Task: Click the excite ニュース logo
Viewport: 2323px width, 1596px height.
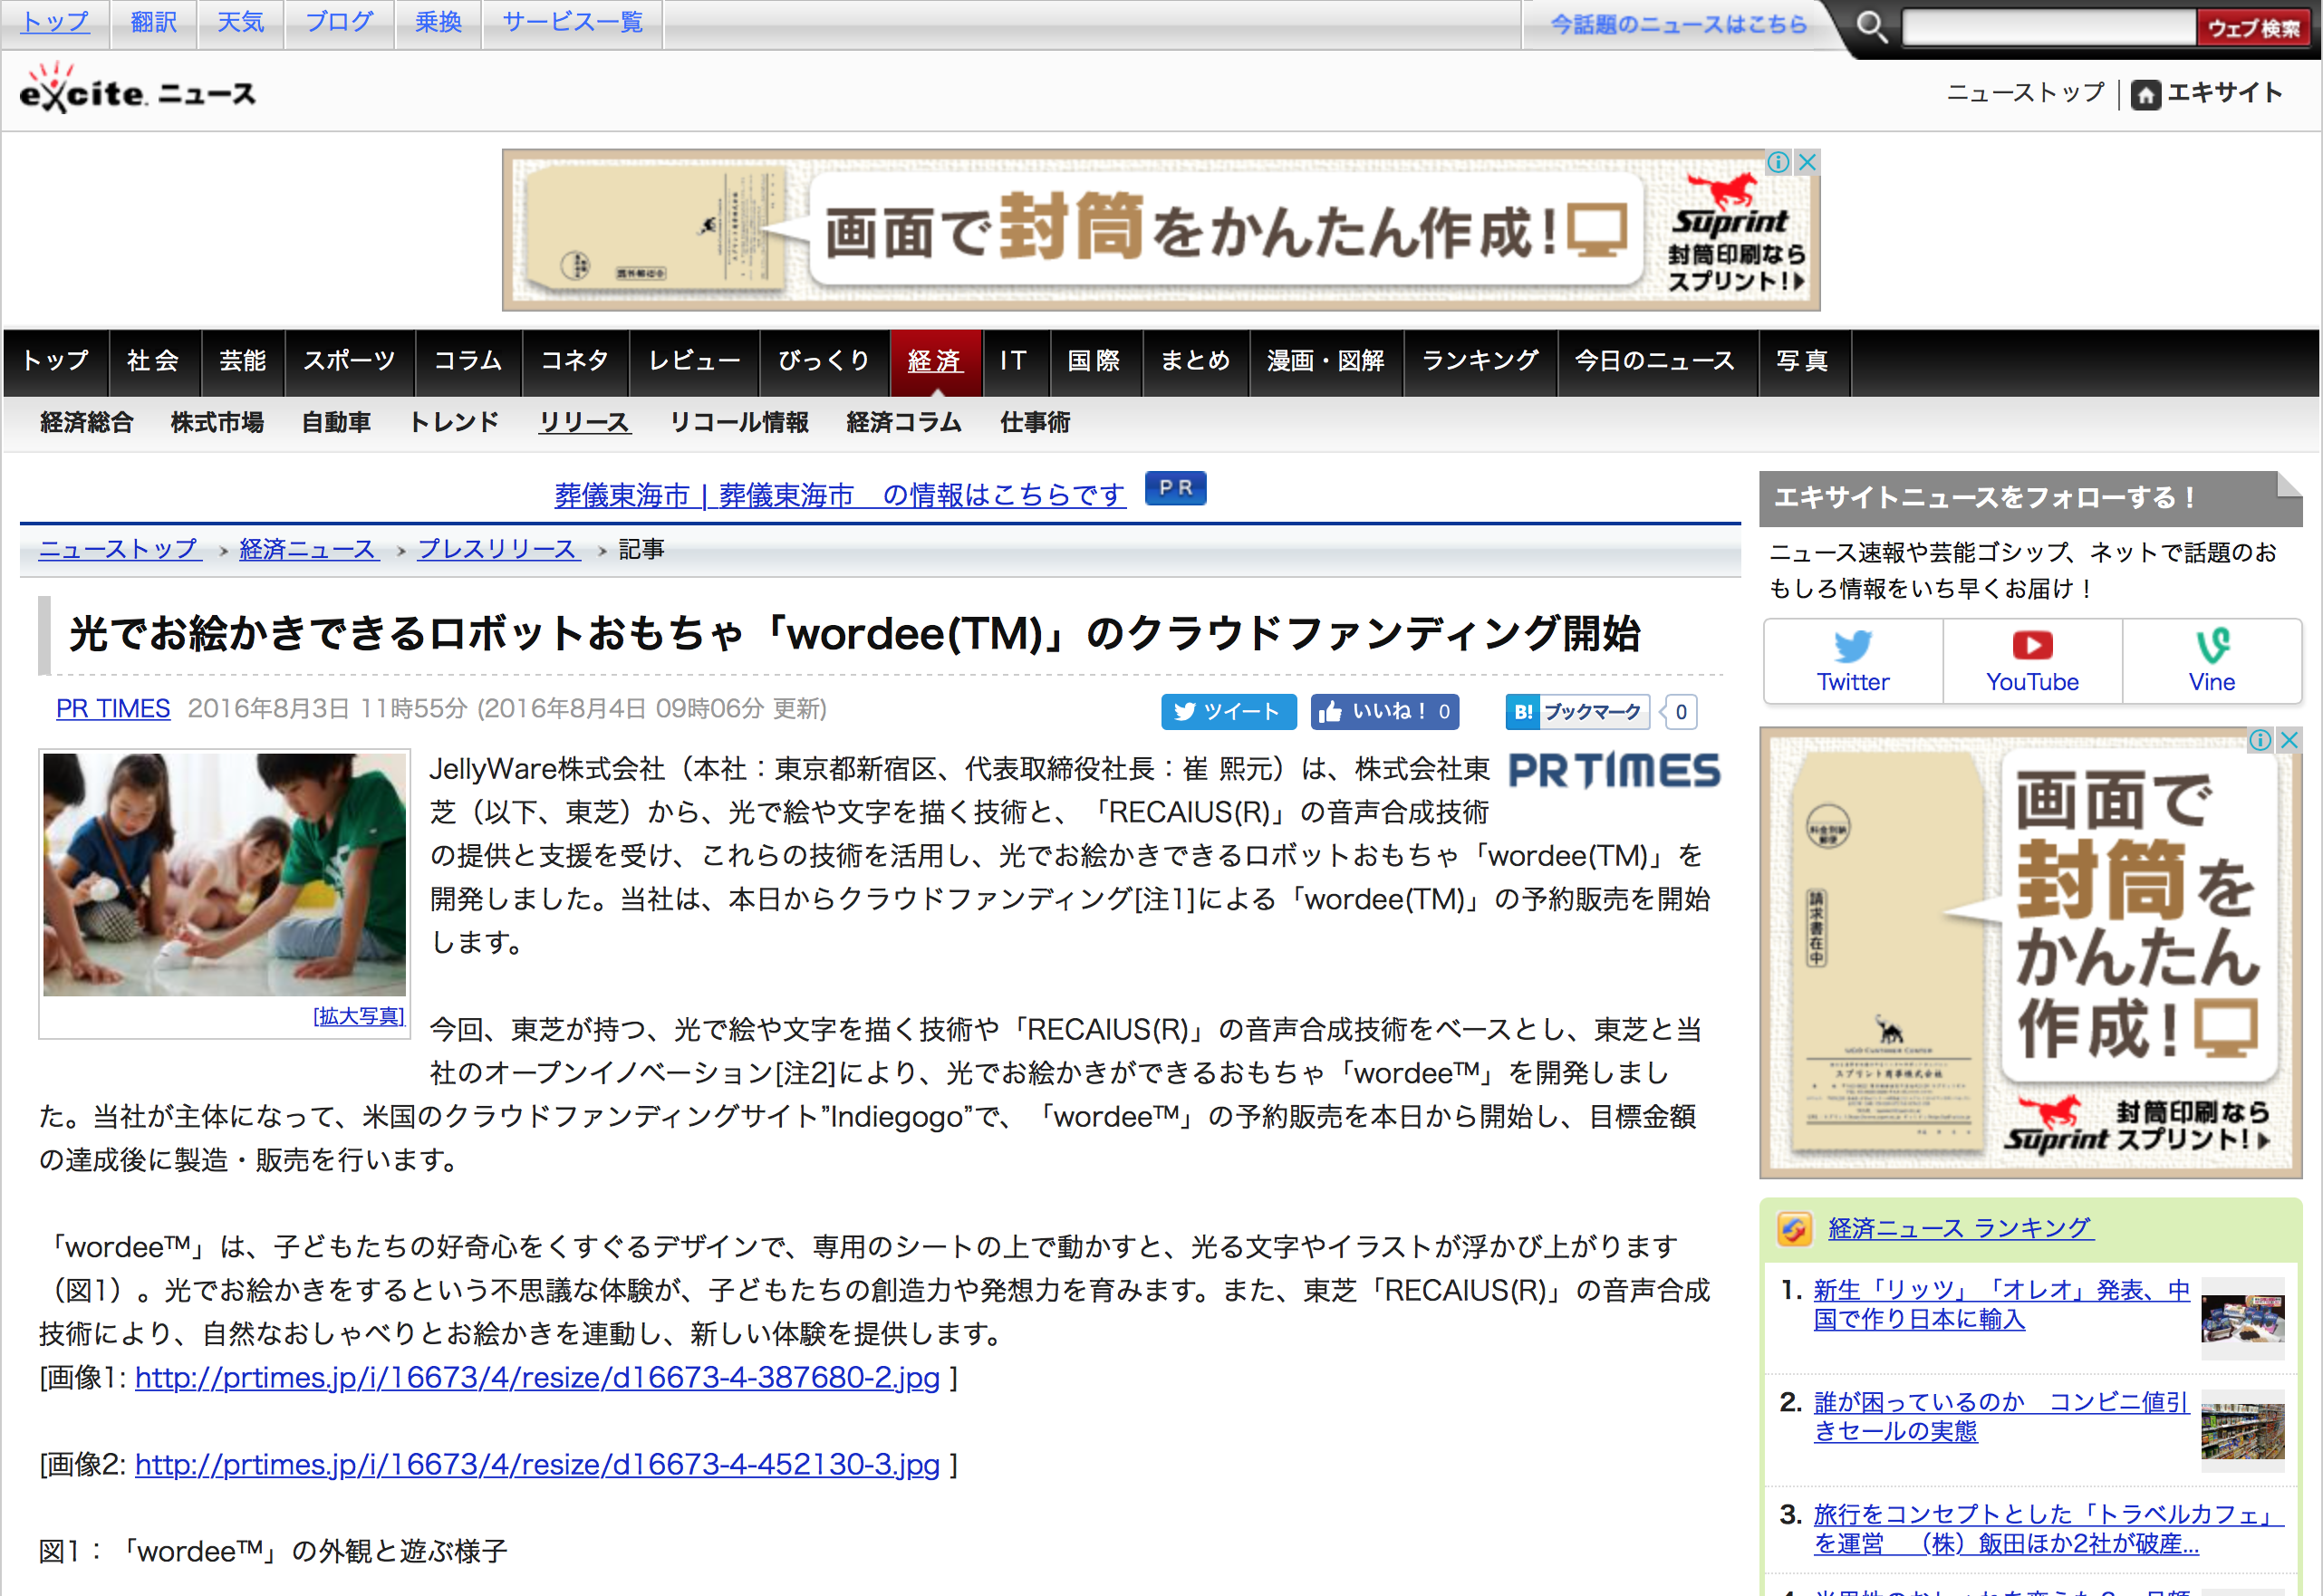Action: tap(137, 89)
